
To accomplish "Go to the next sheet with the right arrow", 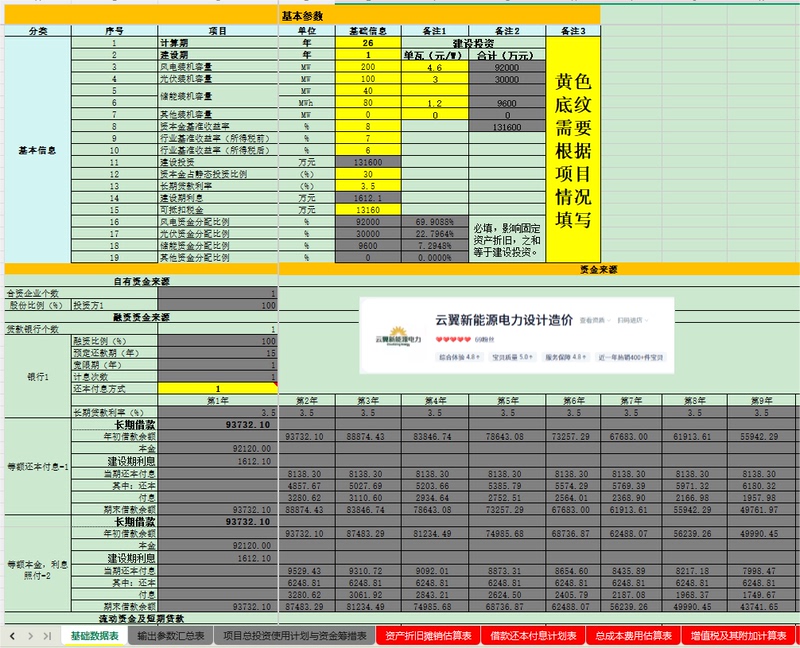I will [31, 636].
